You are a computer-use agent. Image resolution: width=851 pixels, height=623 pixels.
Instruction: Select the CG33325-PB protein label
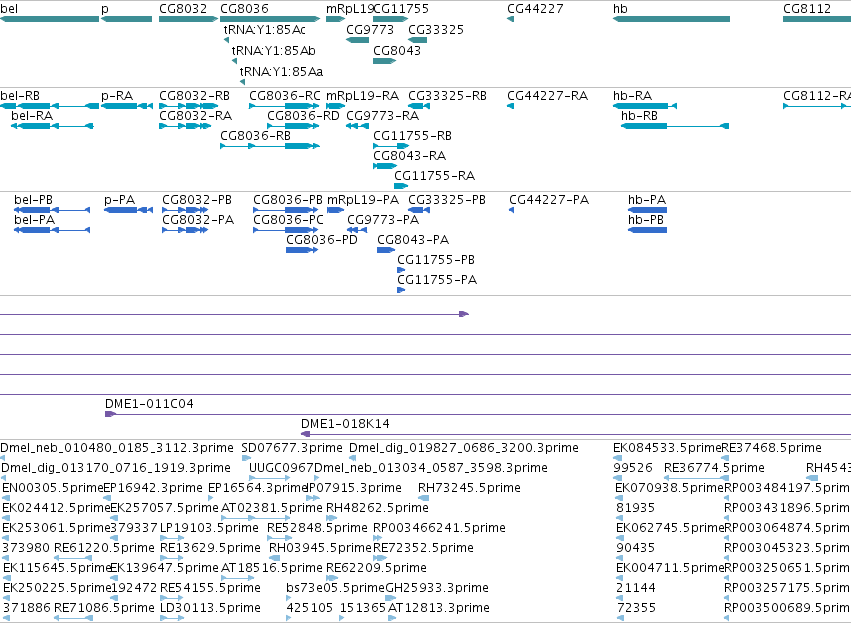click(x=447, y=200)
